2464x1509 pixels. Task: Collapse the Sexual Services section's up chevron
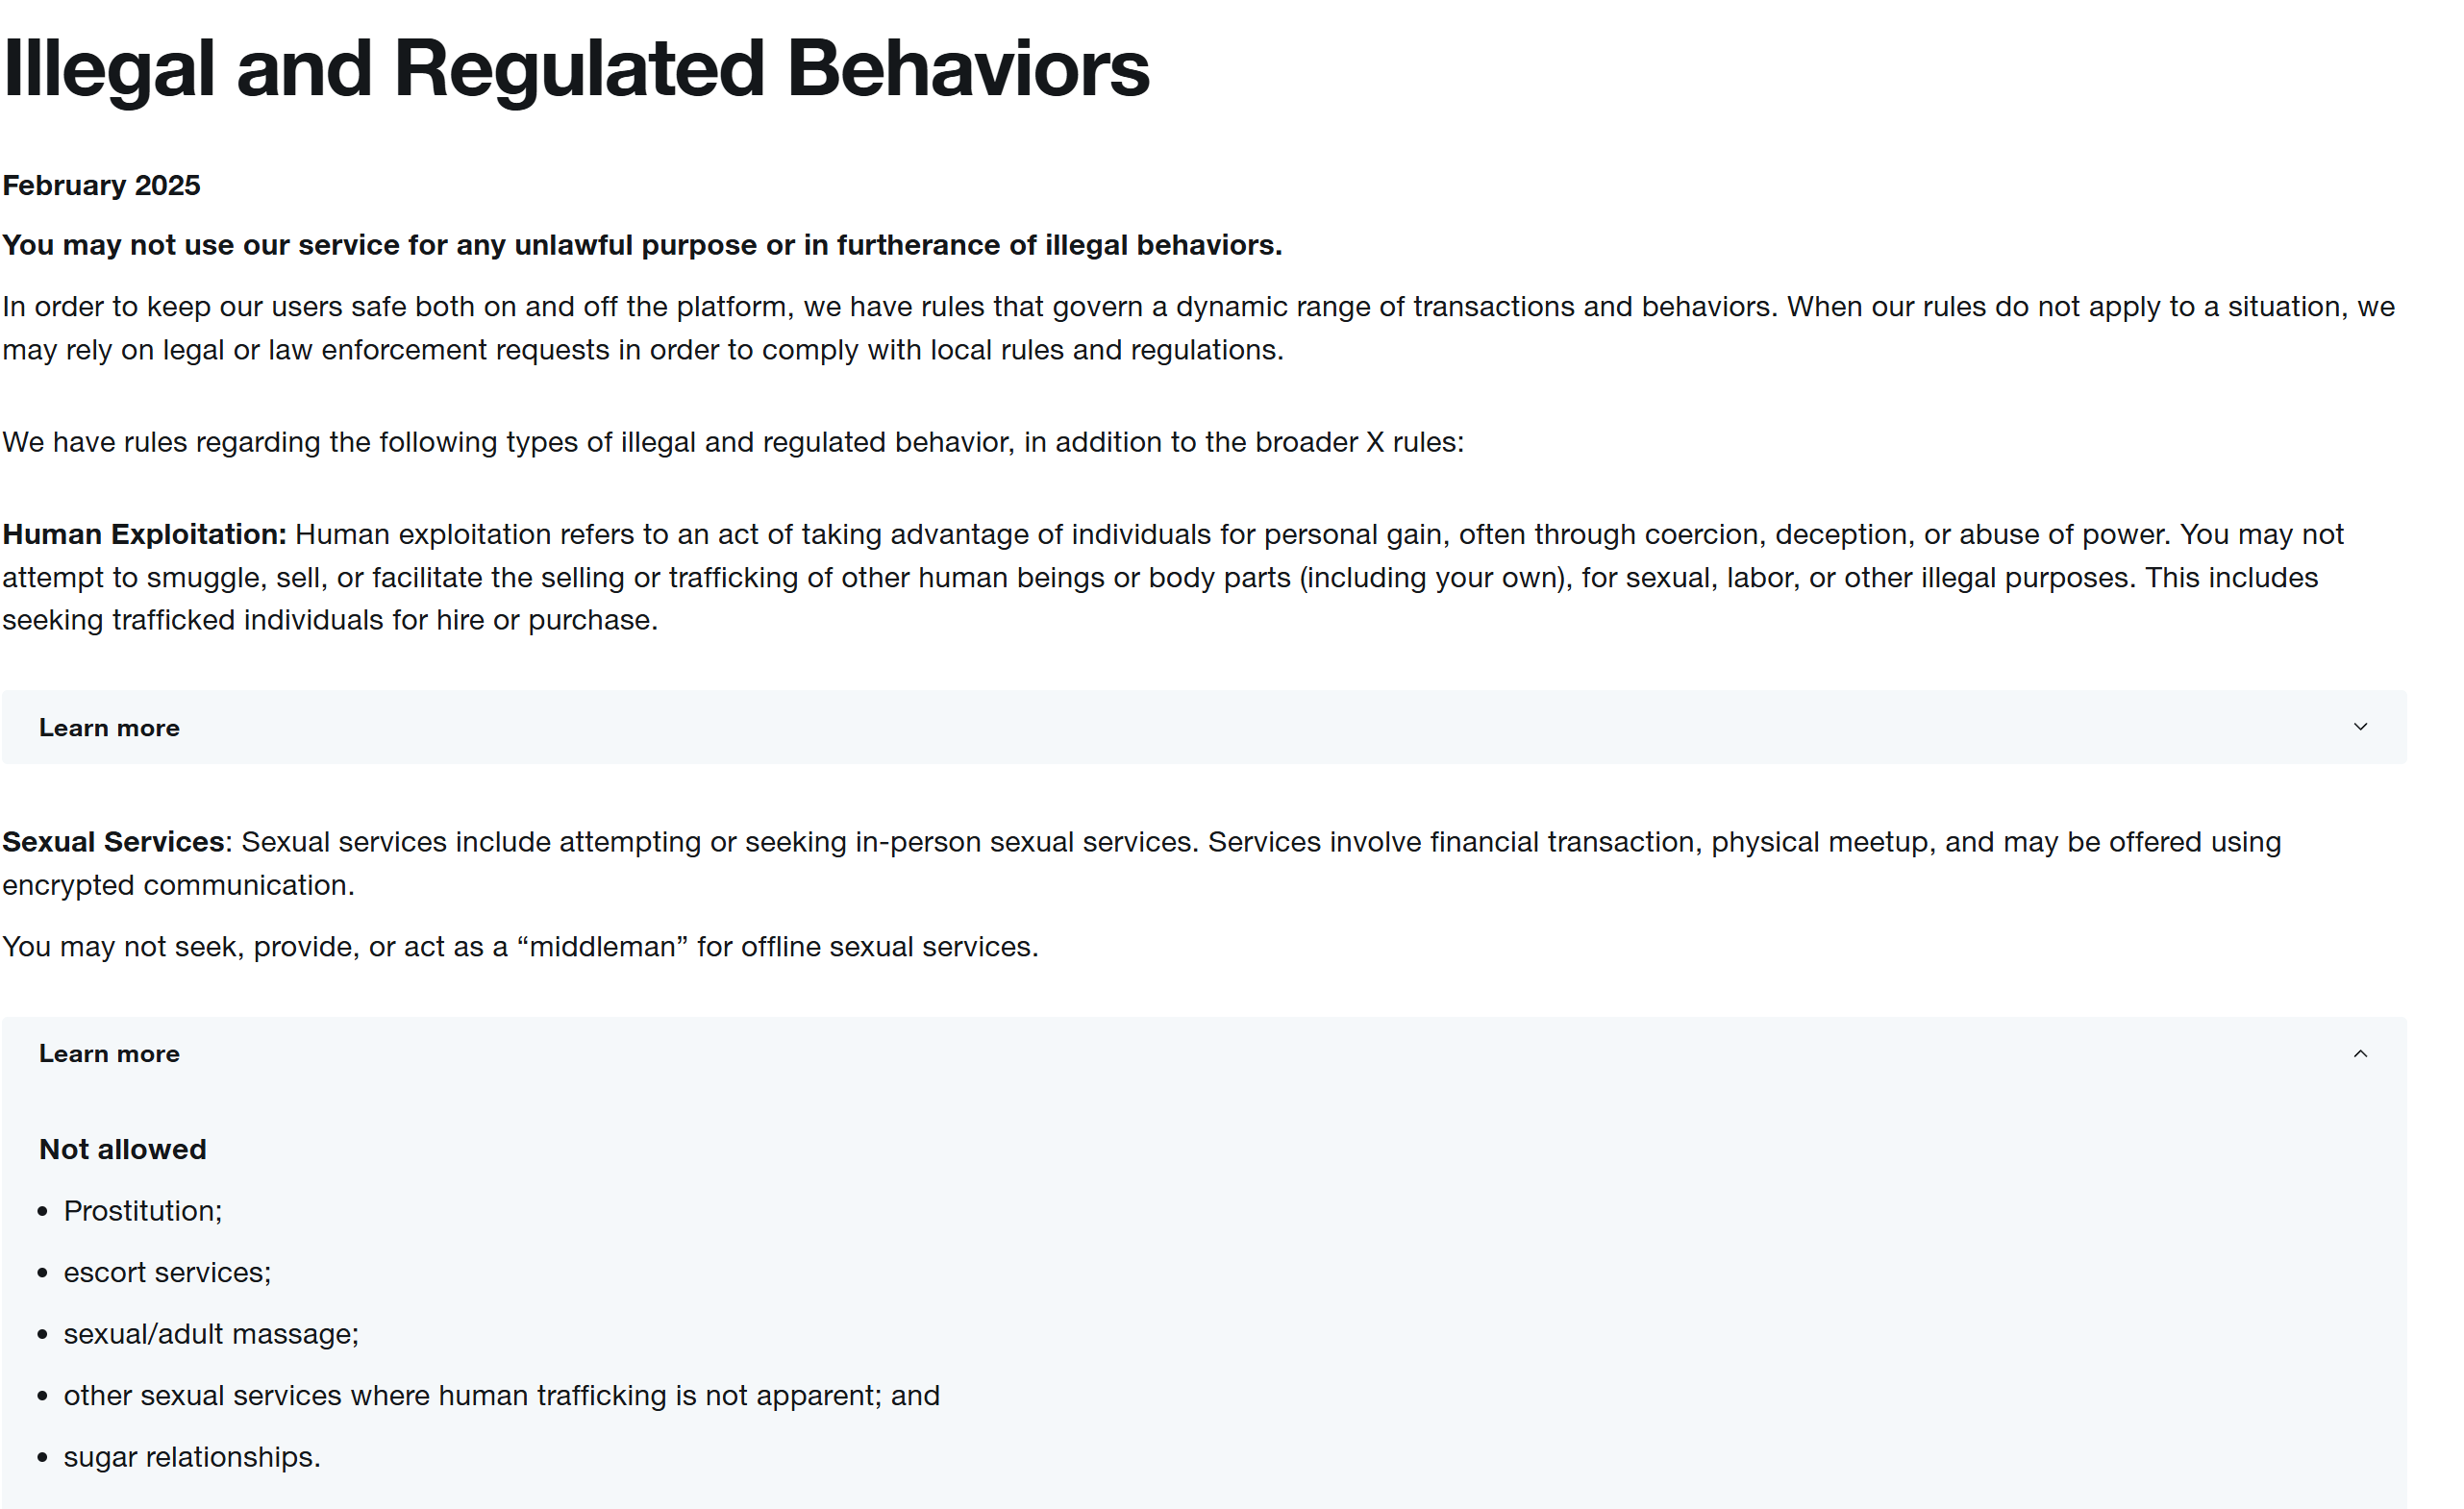[2360, 1053]
